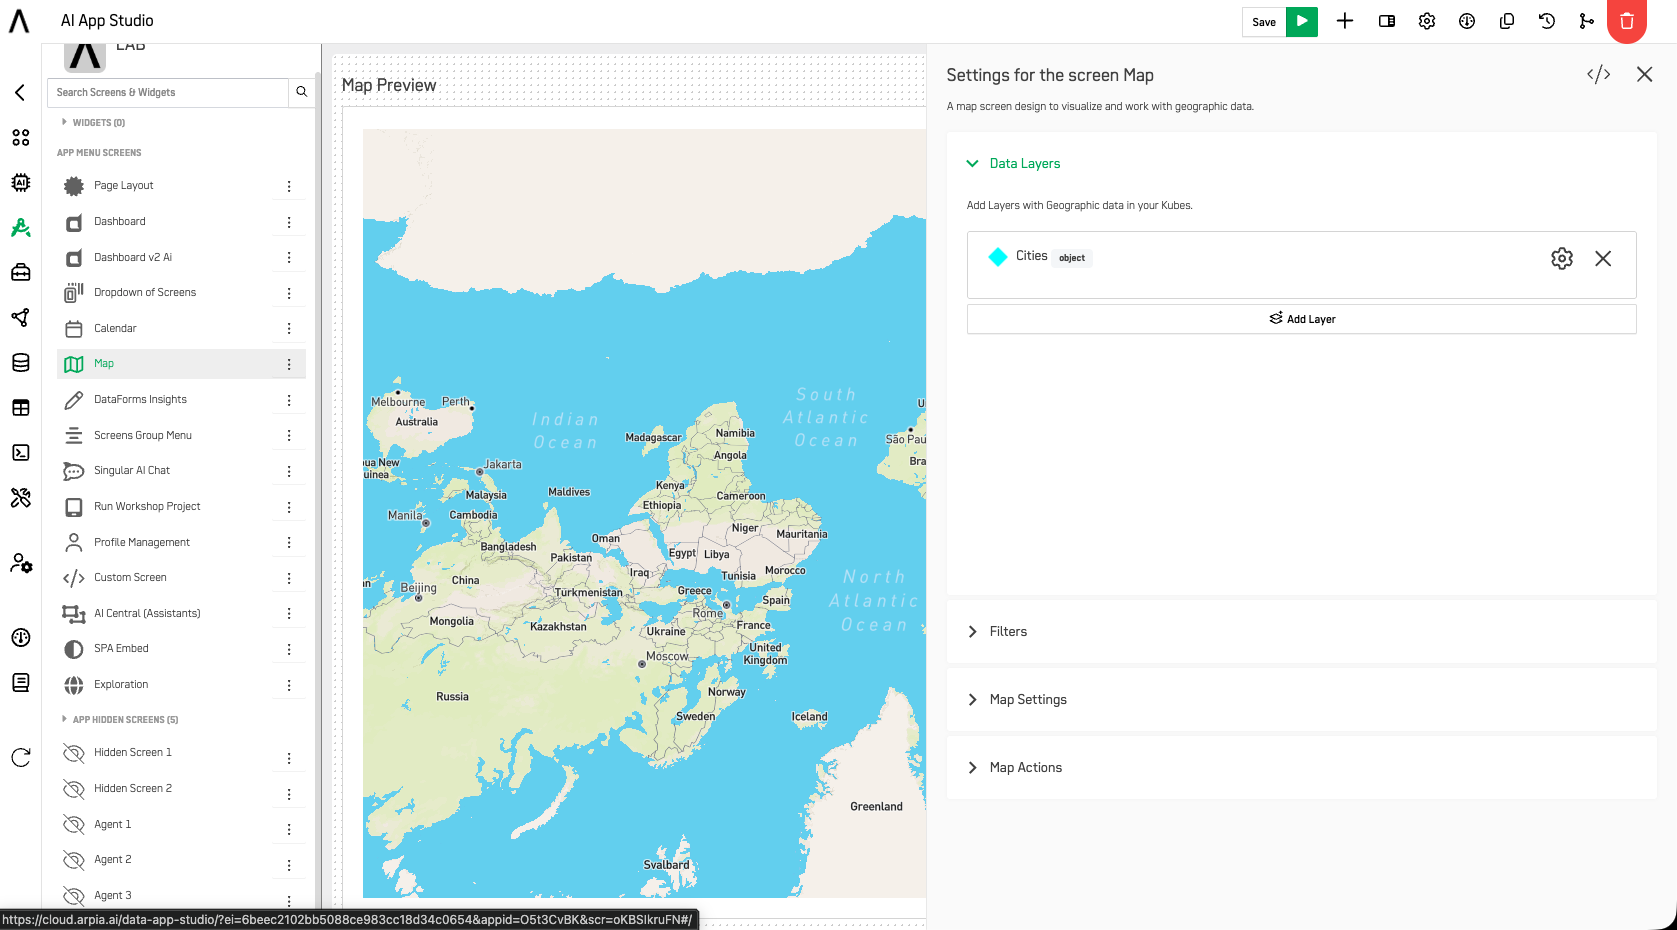Focus the Search Screens & Widgets field

tap(168, 92)
